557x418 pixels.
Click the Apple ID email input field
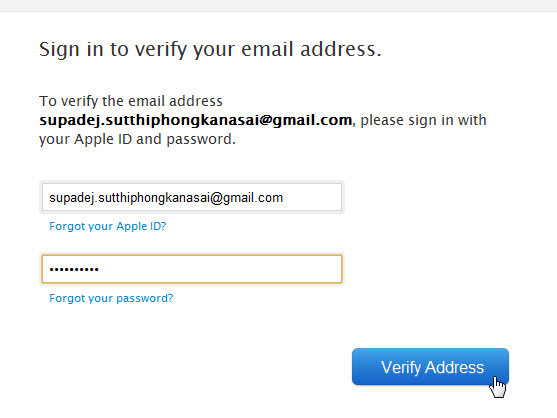[192, 197]
